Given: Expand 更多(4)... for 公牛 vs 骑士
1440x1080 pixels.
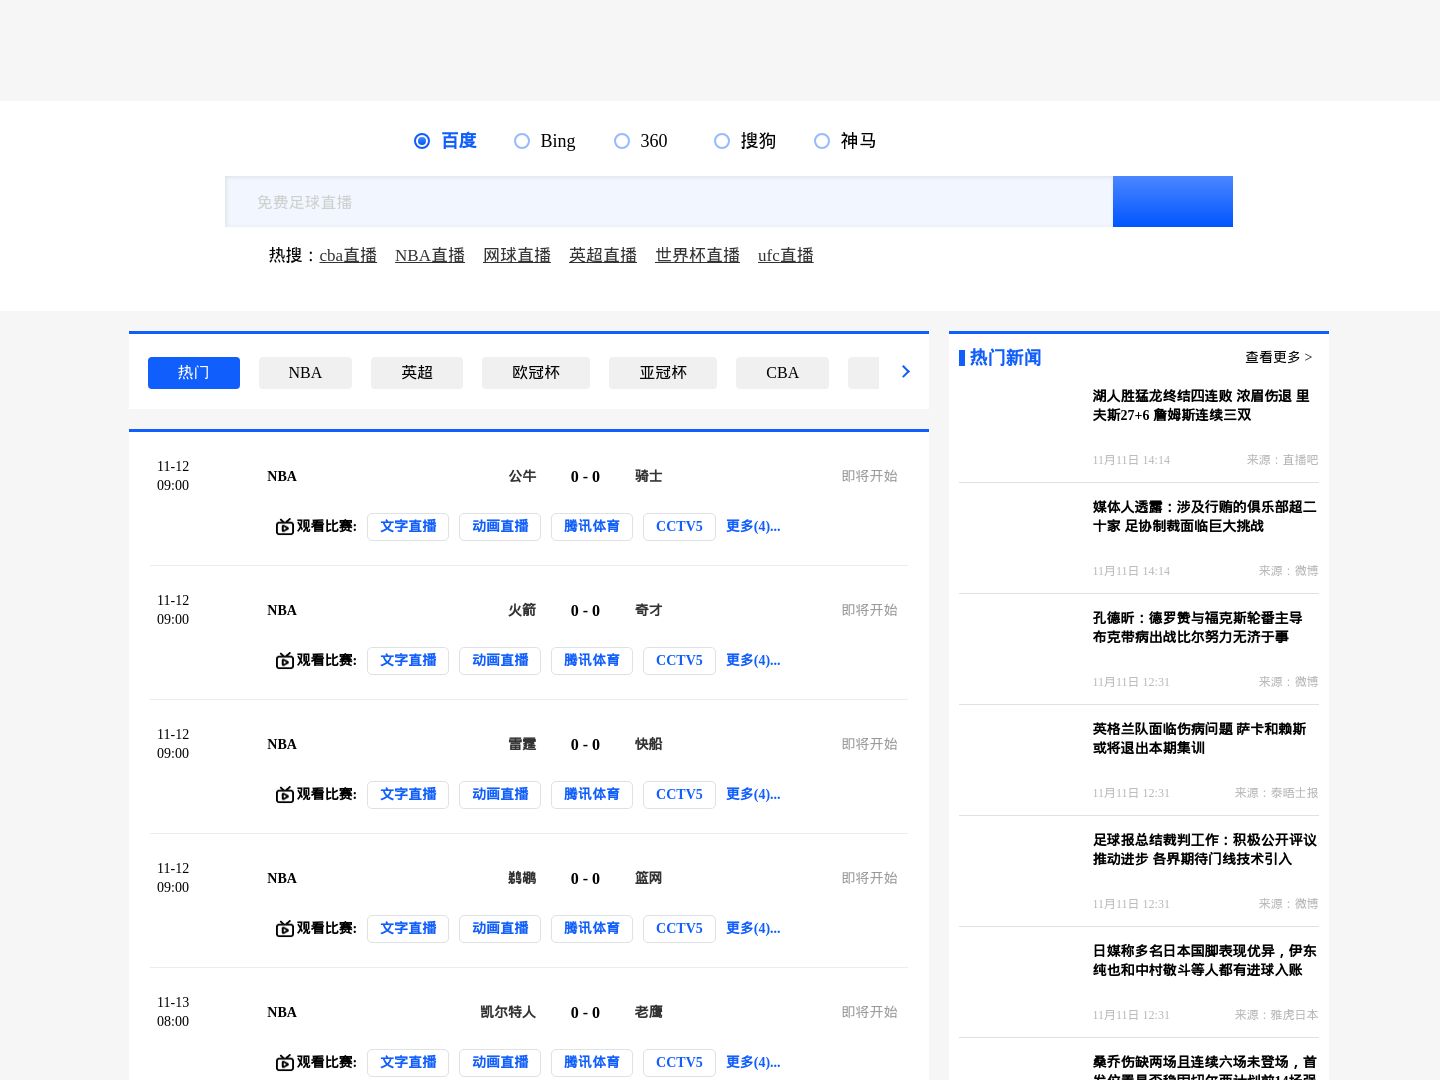Looking at the screenshot, I should pyautogui.click(x=753, y=526).
